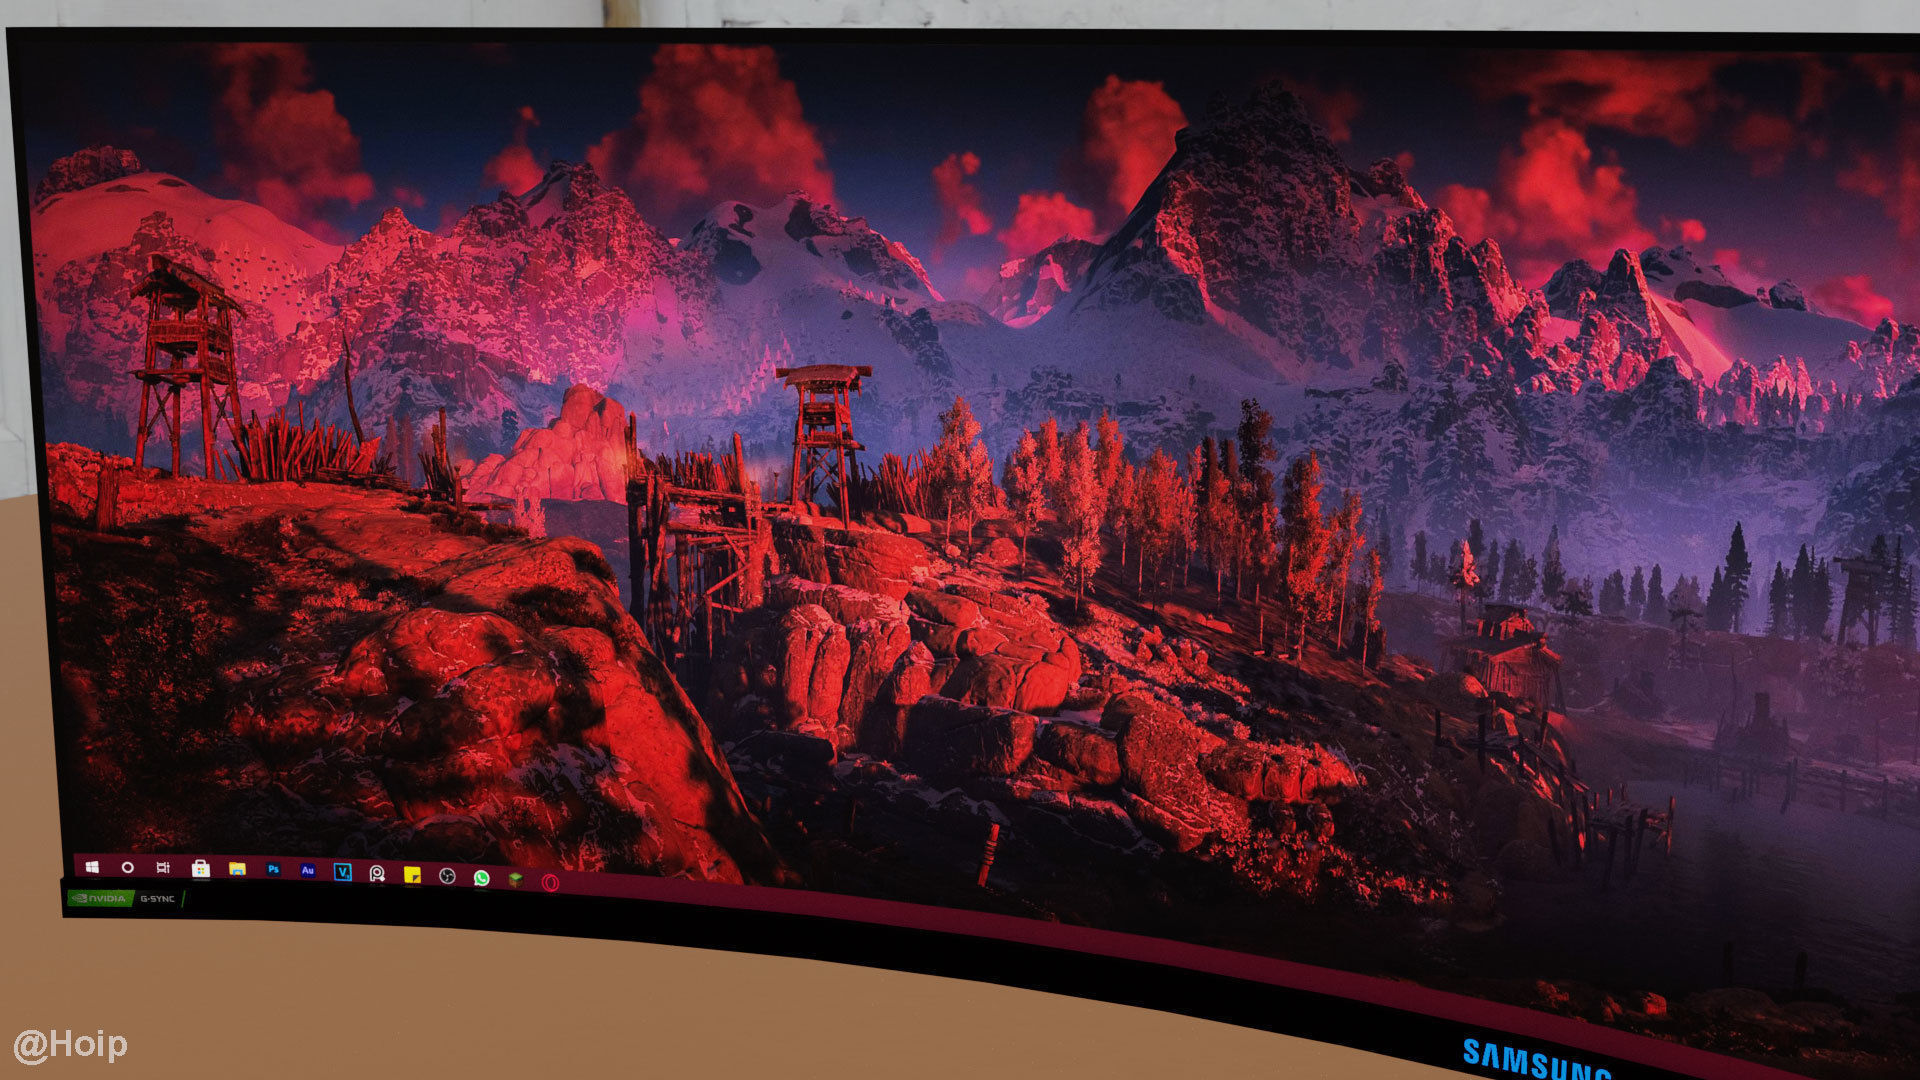Screen dimensions: 1920x1080
Task: Open Vegas Pro from taskbar
Action: pyautogui.click(x=342, y=872)
